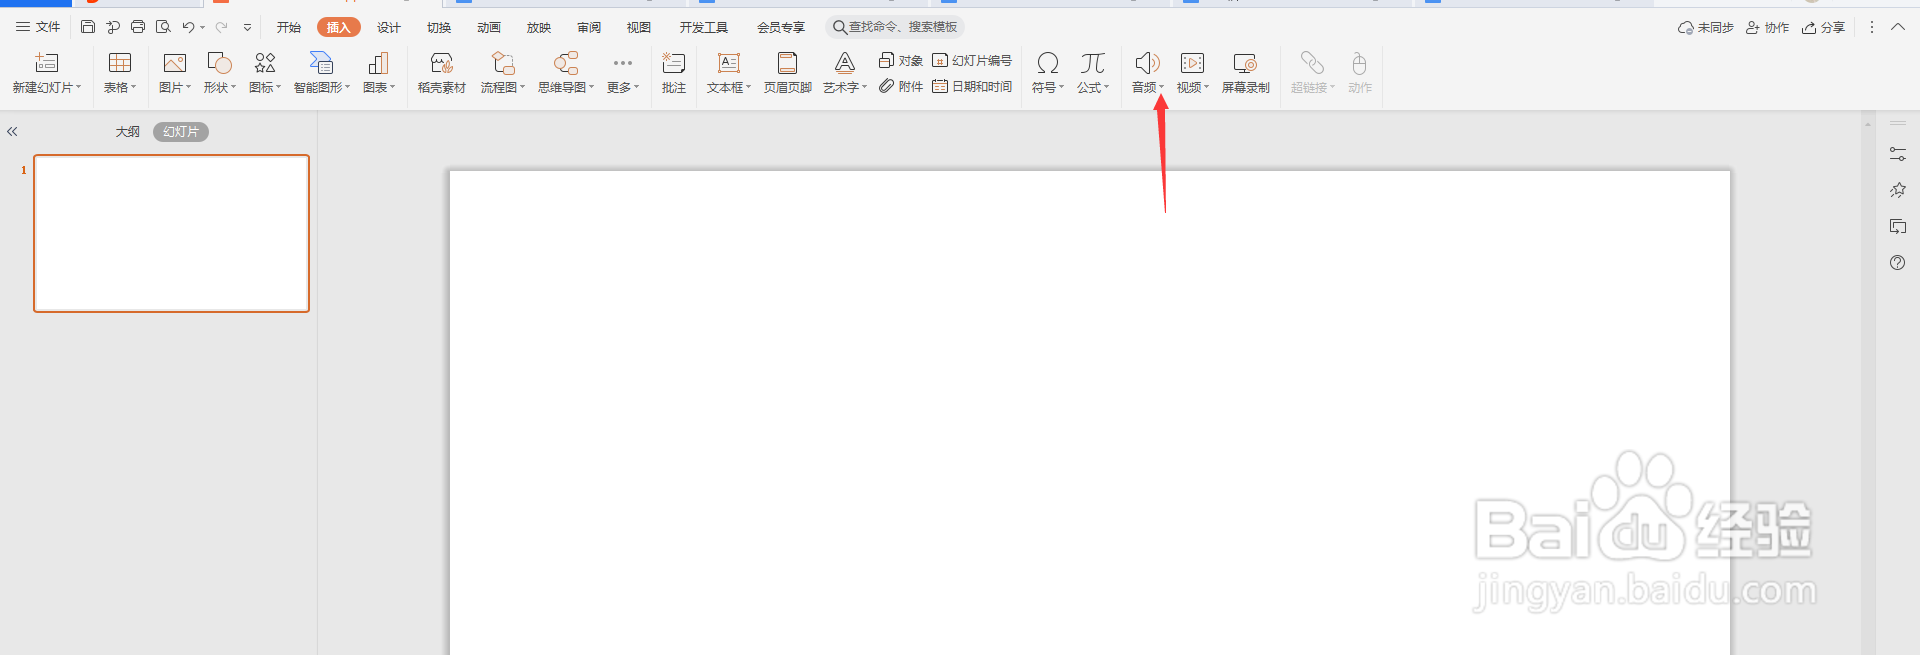
Task: Open the 智能图形 smart graphics tool
Action: (x=322, y=73)
